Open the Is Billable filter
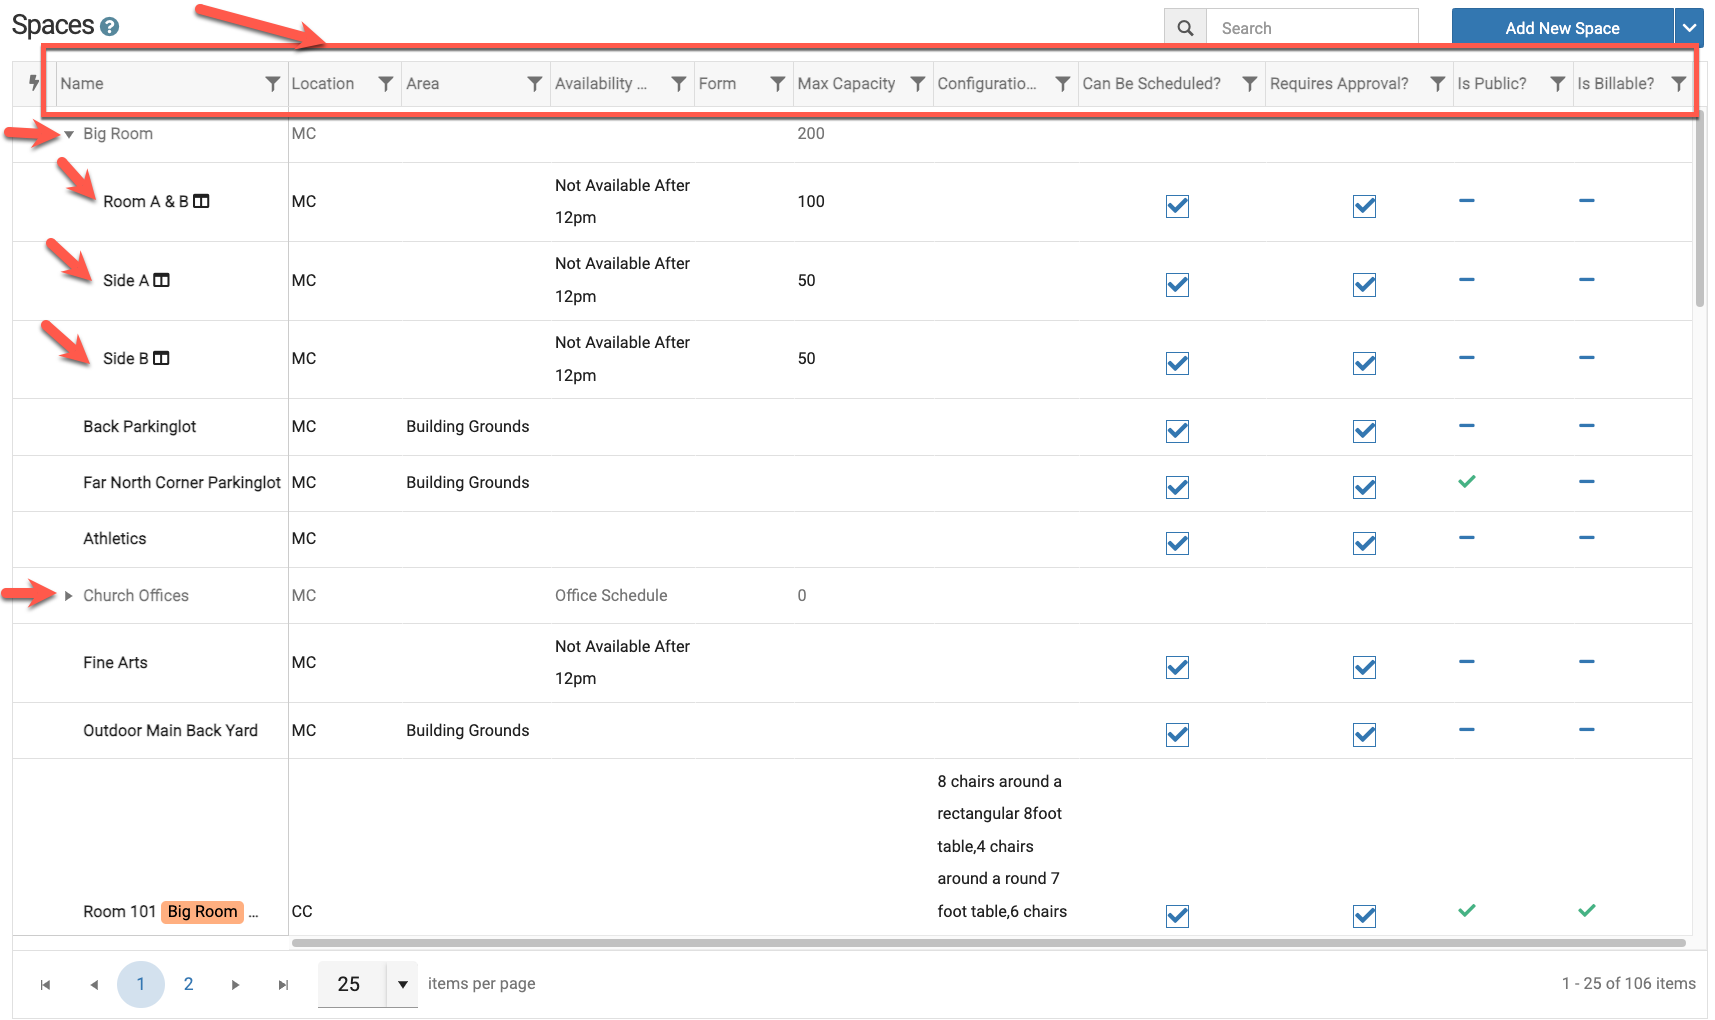Screen dimensions: 1715x1020 pos(1679,84)
